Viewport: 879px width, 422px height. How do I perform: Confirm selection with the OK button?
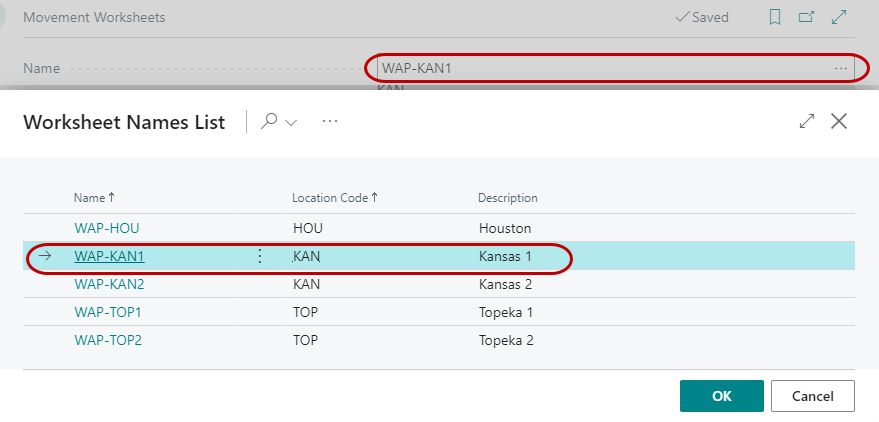point(721,396)
